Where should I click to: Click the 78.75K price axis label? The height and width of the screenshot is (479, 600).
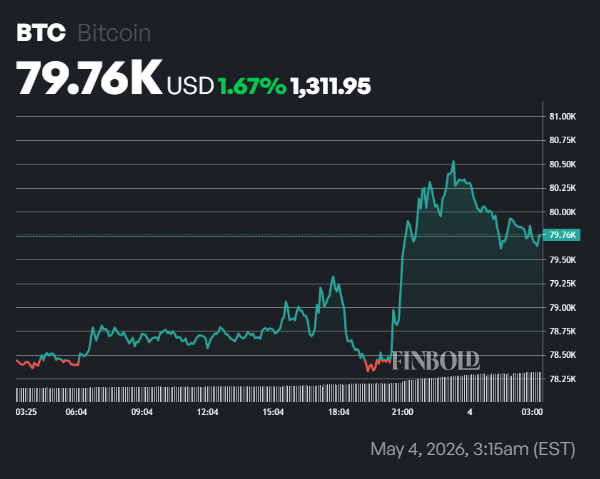pyautogui.click(x=562, y=331)
